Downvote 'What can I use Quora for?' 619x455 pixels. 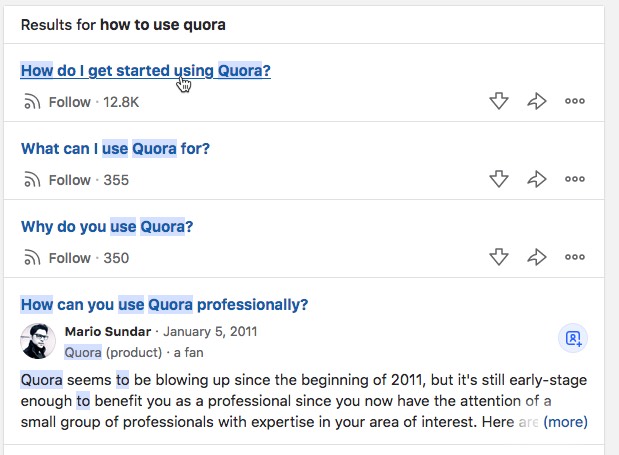(x=499, y=179)
